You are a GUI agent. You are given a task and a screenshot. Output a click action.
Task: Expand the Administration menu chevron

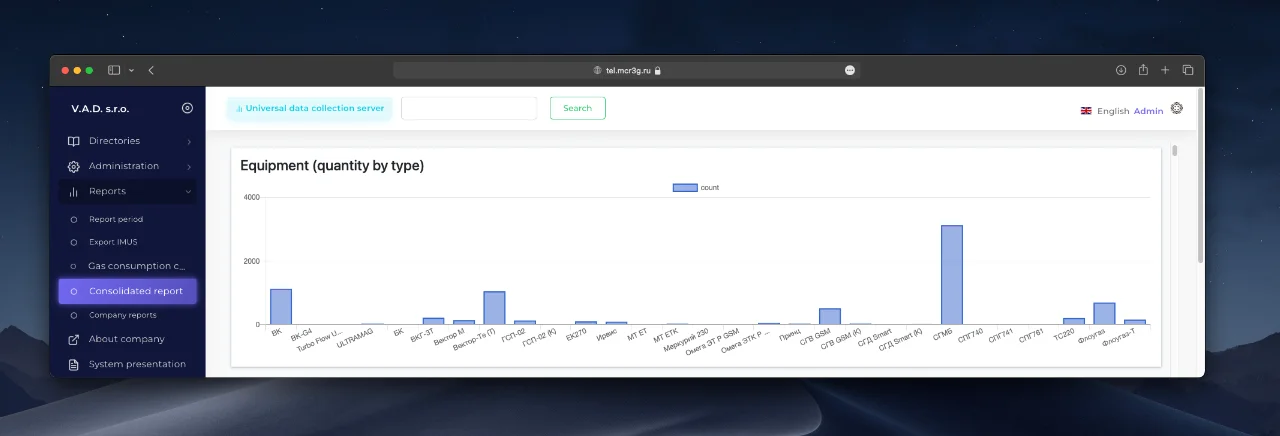(x=188, y=167)
